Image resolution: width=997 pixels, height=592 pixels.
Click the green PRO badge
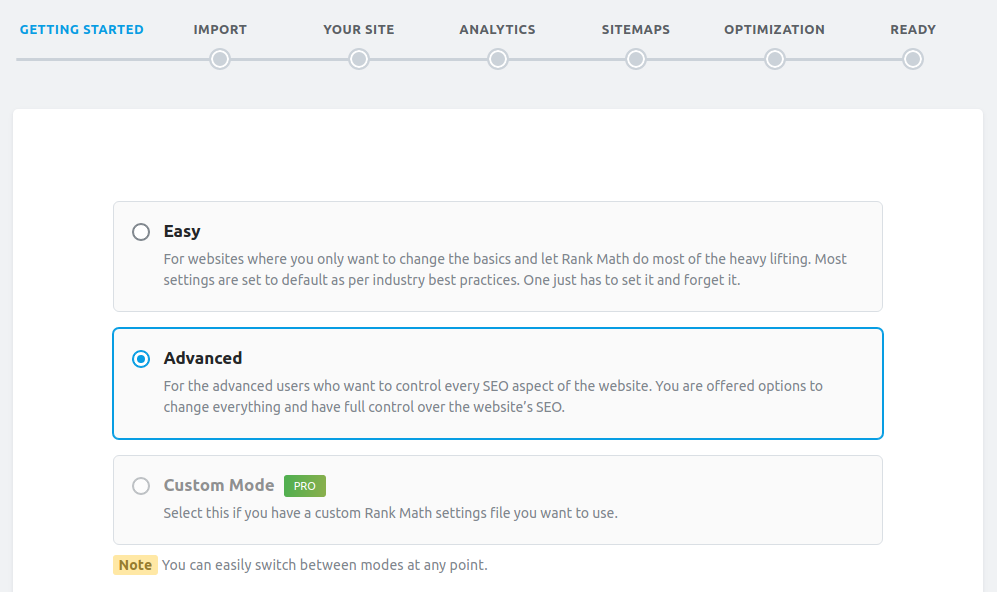coord(305,486)
